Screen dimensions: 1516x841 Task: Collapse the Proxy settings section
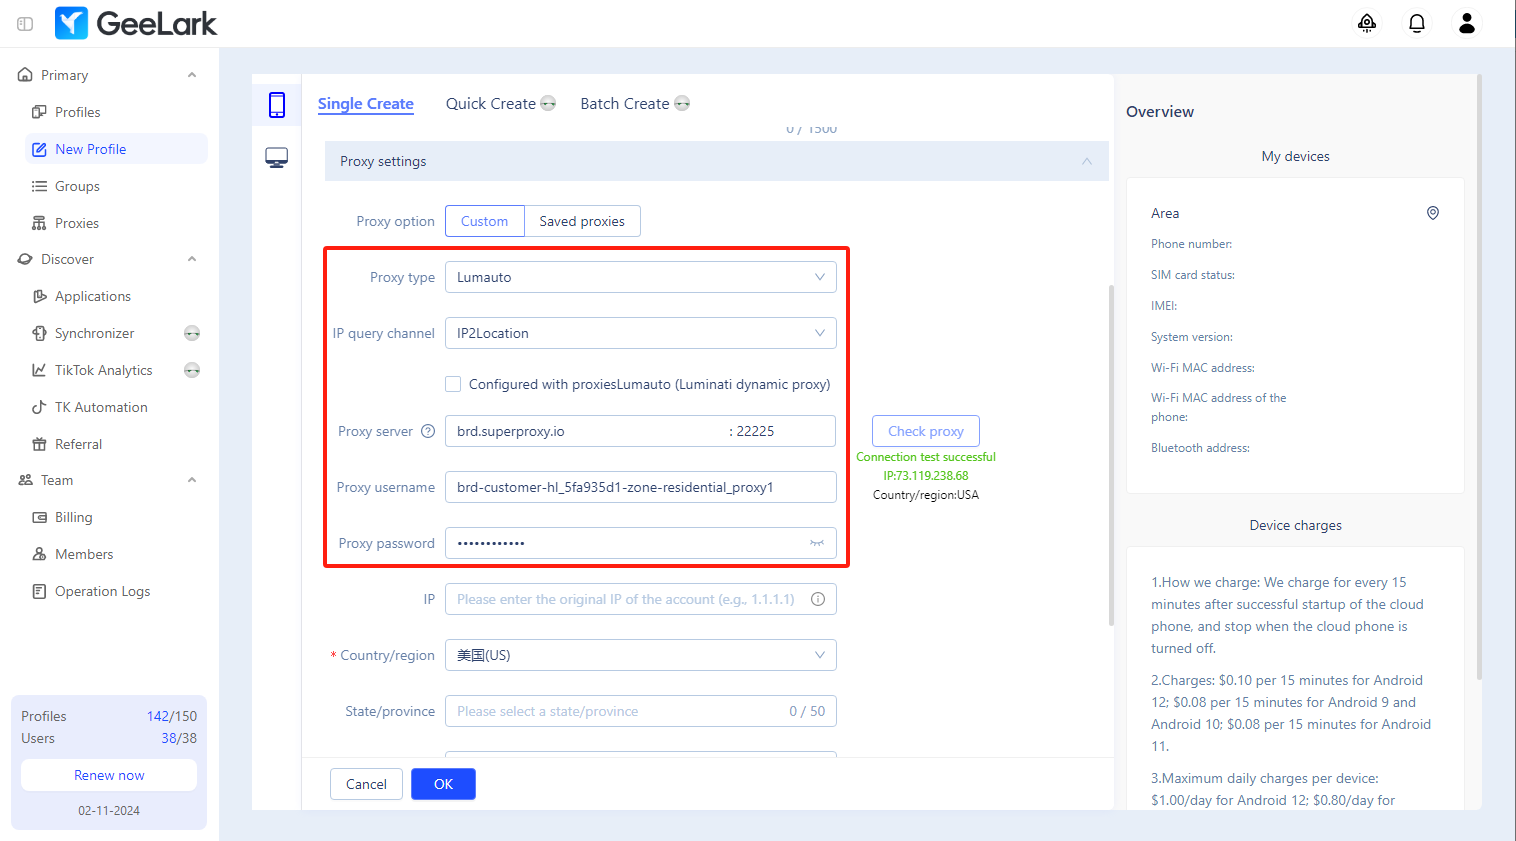(1087, 161)
